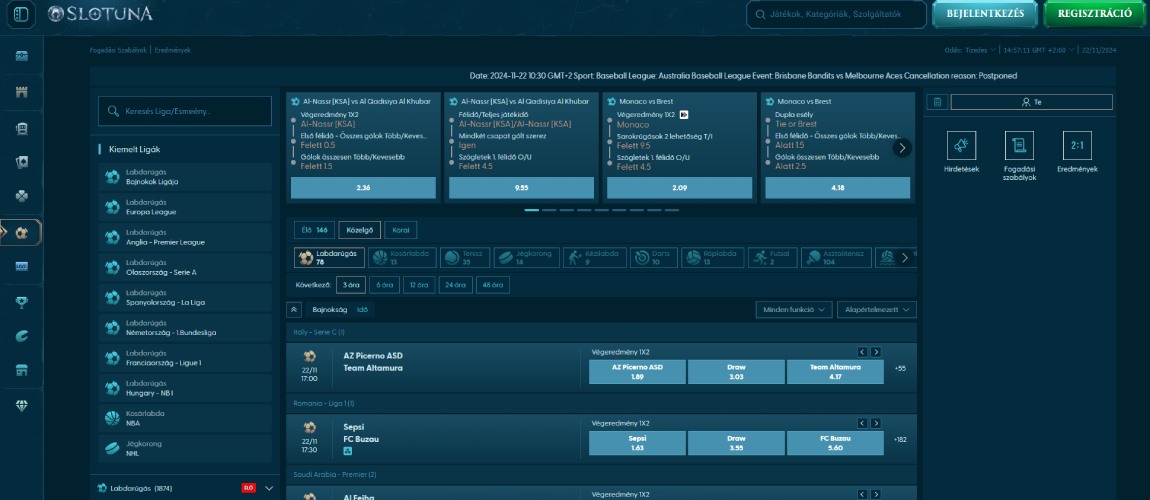The image size is (1150, 500).
Task: Click the last carousel page indicator
Action: click(x=672, y=210)
